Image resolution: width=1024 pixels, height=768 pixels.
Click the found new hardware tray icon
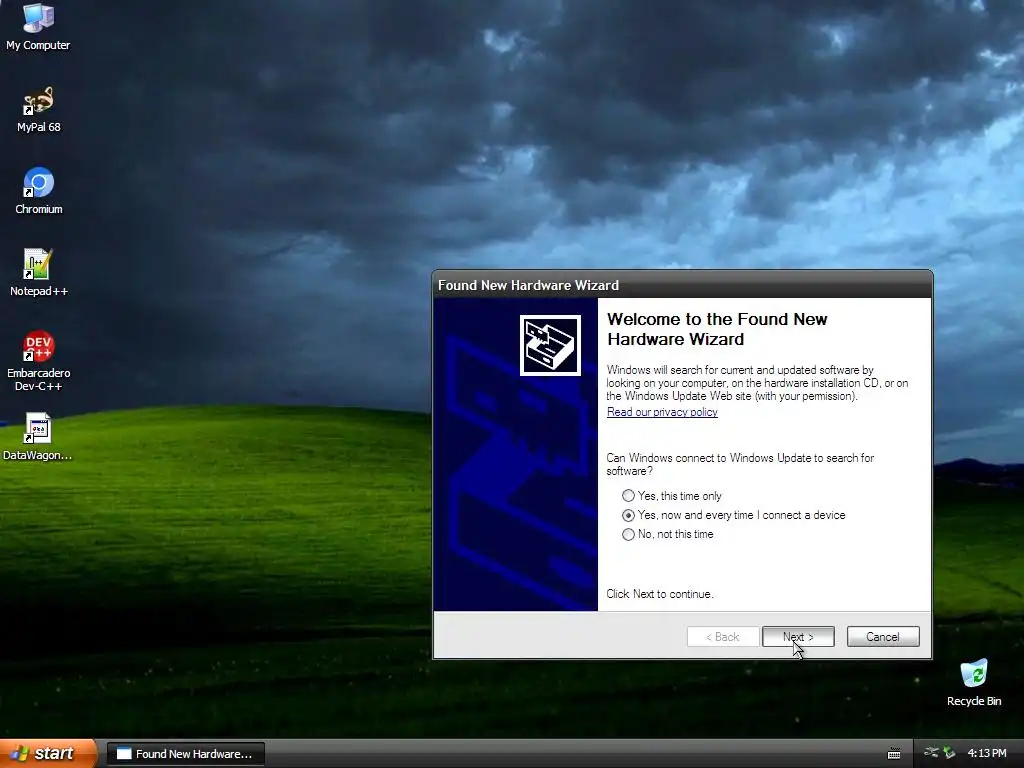pos(931,753)
